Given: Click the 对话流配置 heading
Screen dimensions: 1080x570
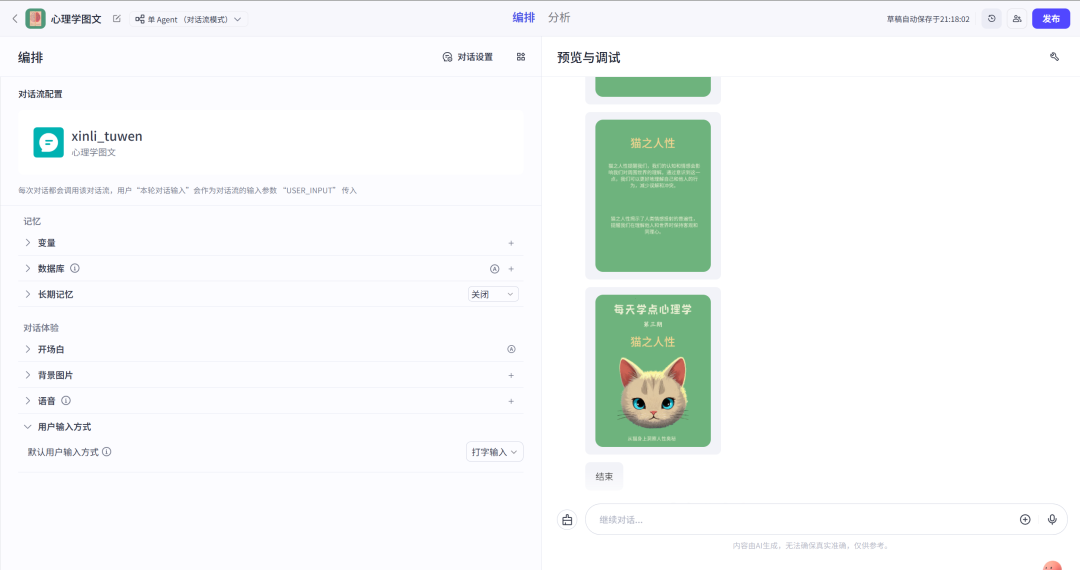Looking at the screenshot, I should click(x=40, y=94).
